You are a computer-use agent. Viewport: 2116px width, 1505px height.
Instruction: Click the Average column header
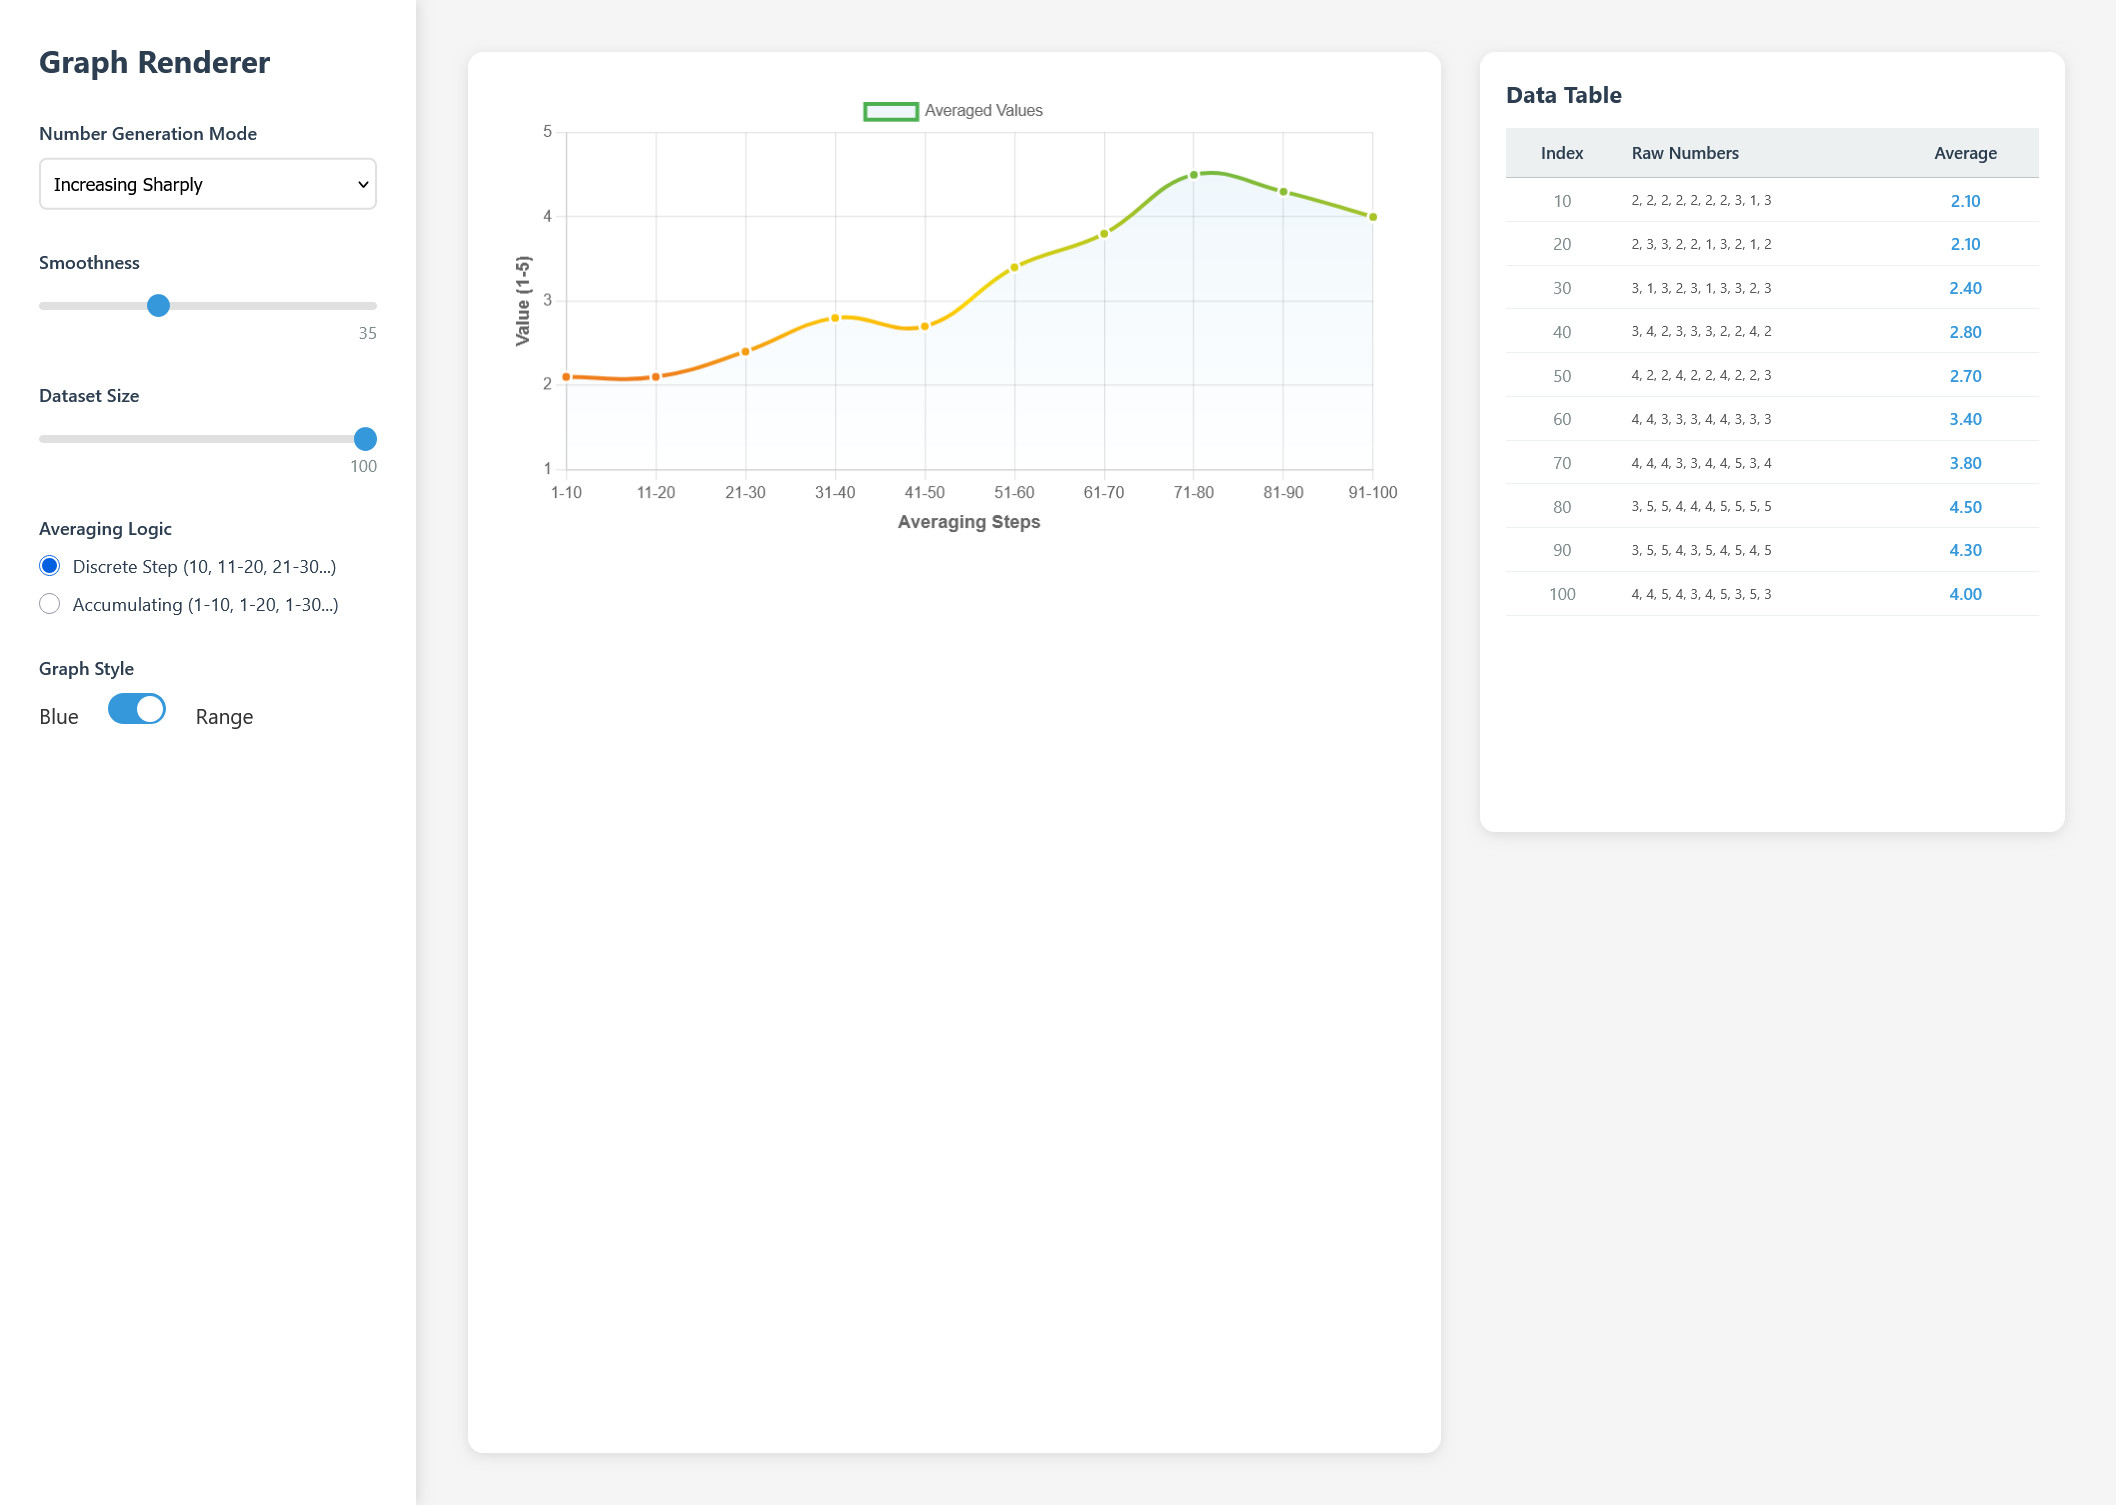tap(1964, 153)
